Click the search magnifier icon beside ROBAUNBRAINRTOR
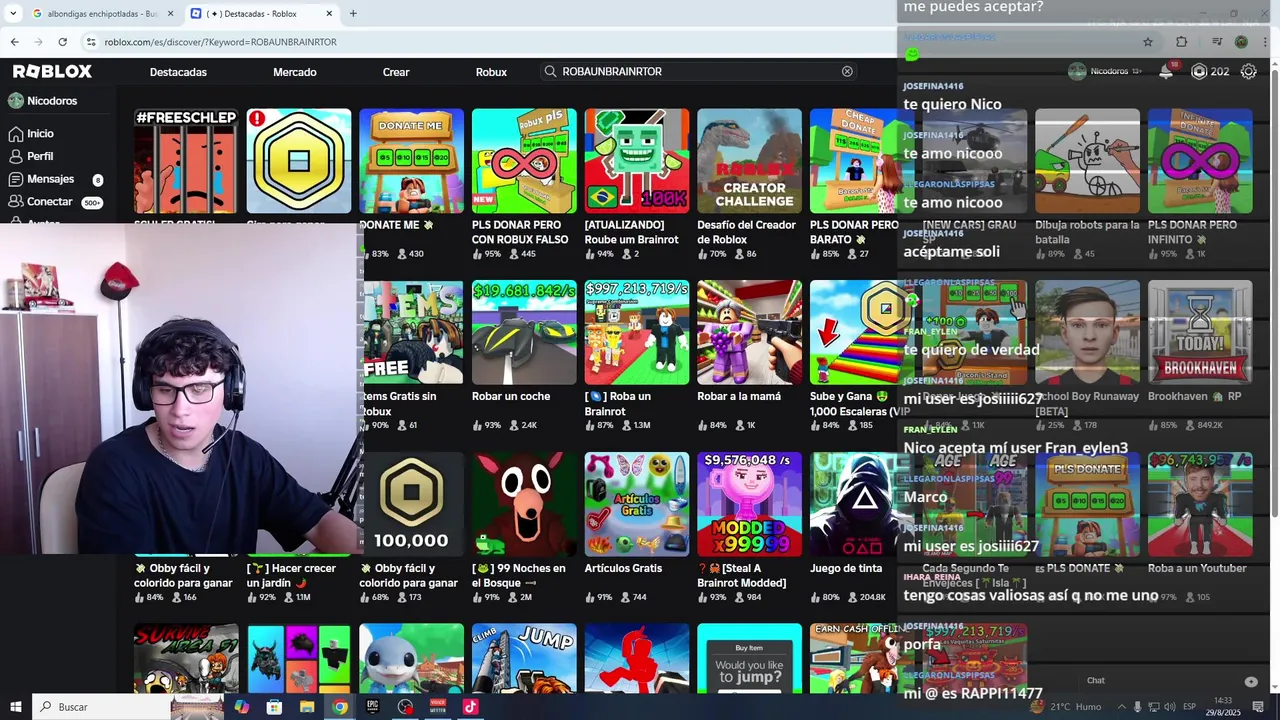 pyautogui.click(x=550, y=72)
